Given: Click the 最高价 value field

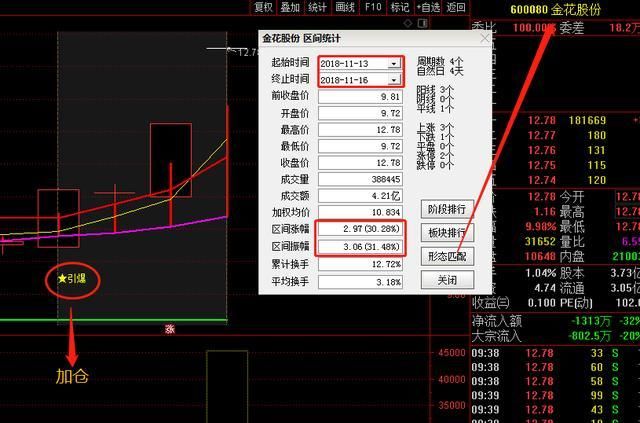Looking at the screenshot, I should 360,130.
